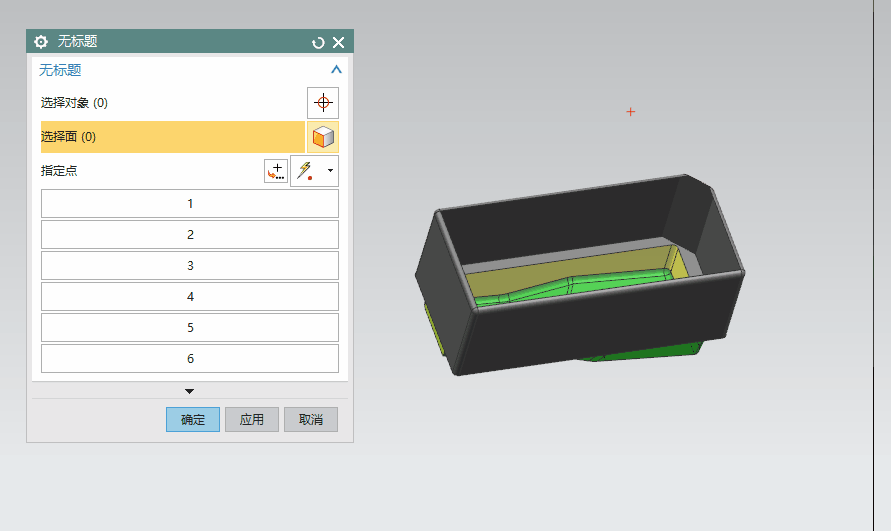Confirm with the 确定 button
Image resolution: width=891 pixels, height=531 pixels.
coord(193,420)
